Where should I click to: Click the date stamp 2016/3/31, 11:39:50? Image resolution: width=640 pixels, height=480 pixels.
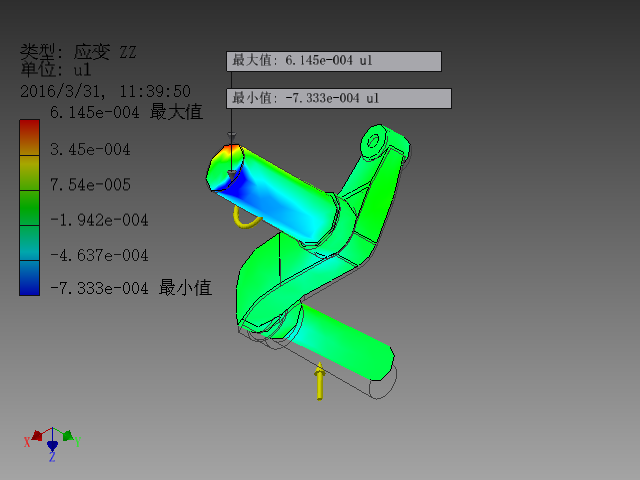click(105, 91)
